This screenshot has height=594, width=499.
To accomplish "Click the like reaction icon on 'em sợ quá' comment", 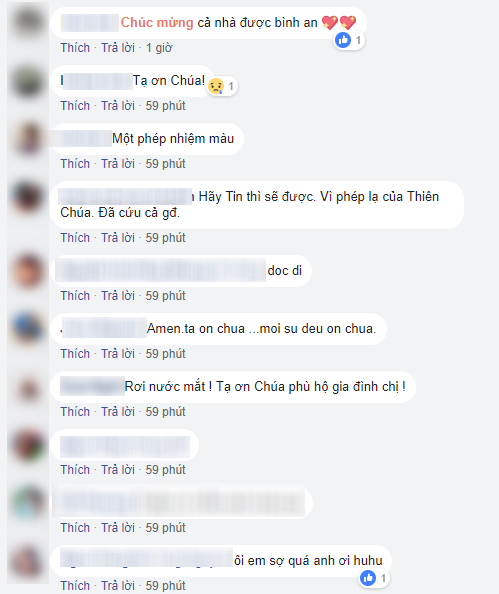I will [368, 578].
